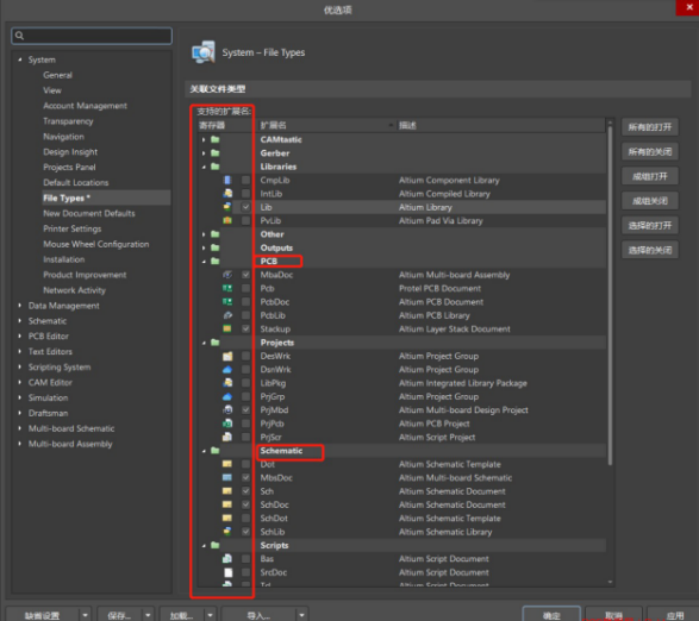This screenshot has height=622, width=699.
Task: Click the SchDoc schematic document icon
Action: (227, 505)
